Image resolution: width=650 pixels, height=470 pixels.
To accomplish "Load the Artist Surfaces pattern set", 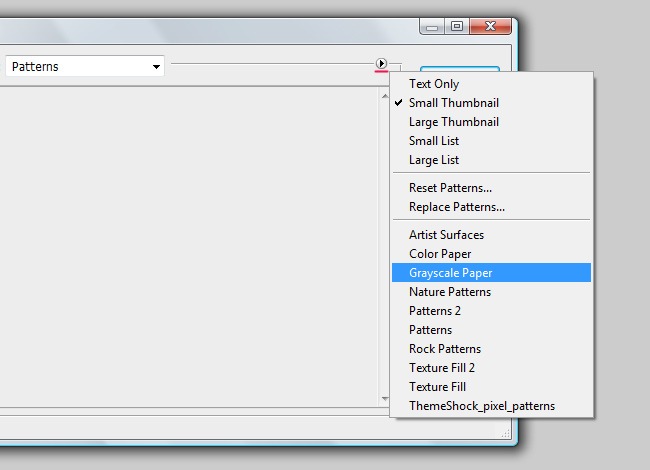I will (446, 235).
